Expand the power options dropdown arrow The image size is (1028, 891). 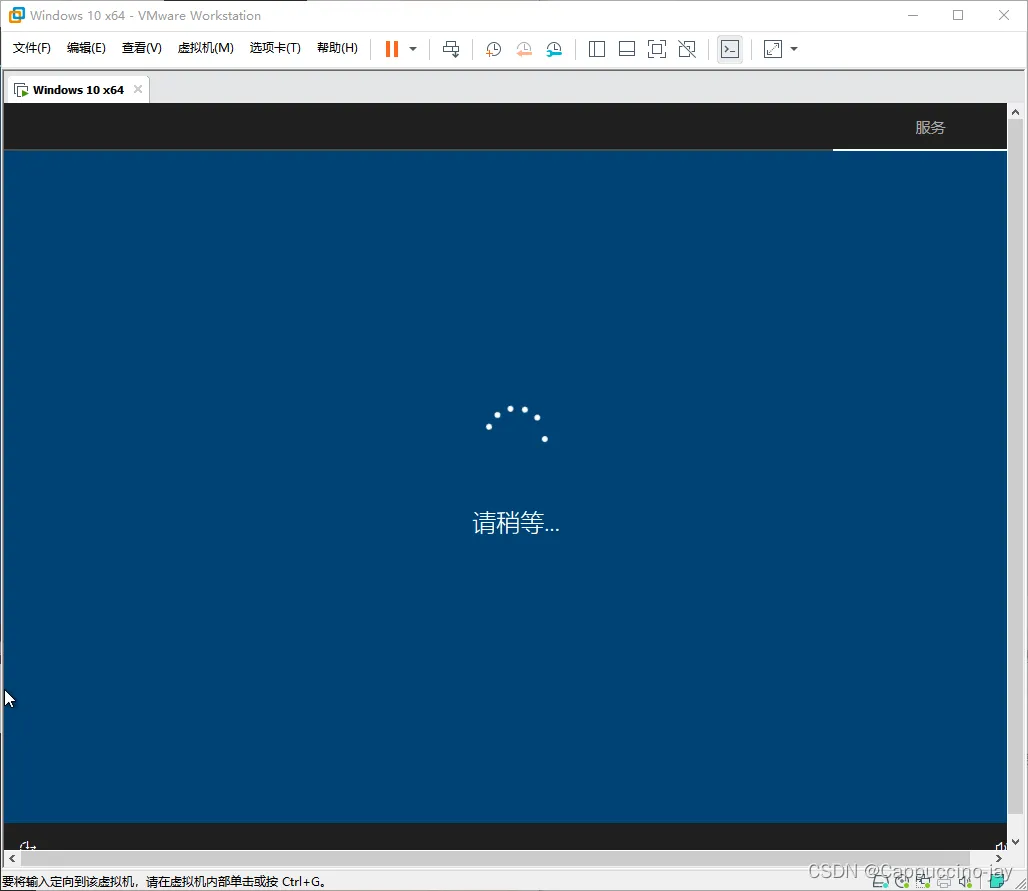point(413,49)
